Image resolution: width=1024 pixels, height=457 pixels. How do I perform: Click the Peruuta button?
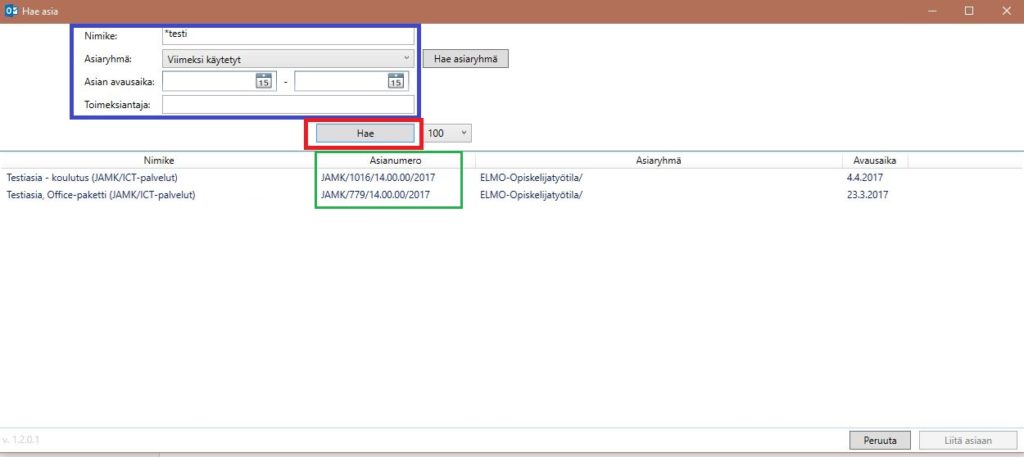[x=880, y=440]
